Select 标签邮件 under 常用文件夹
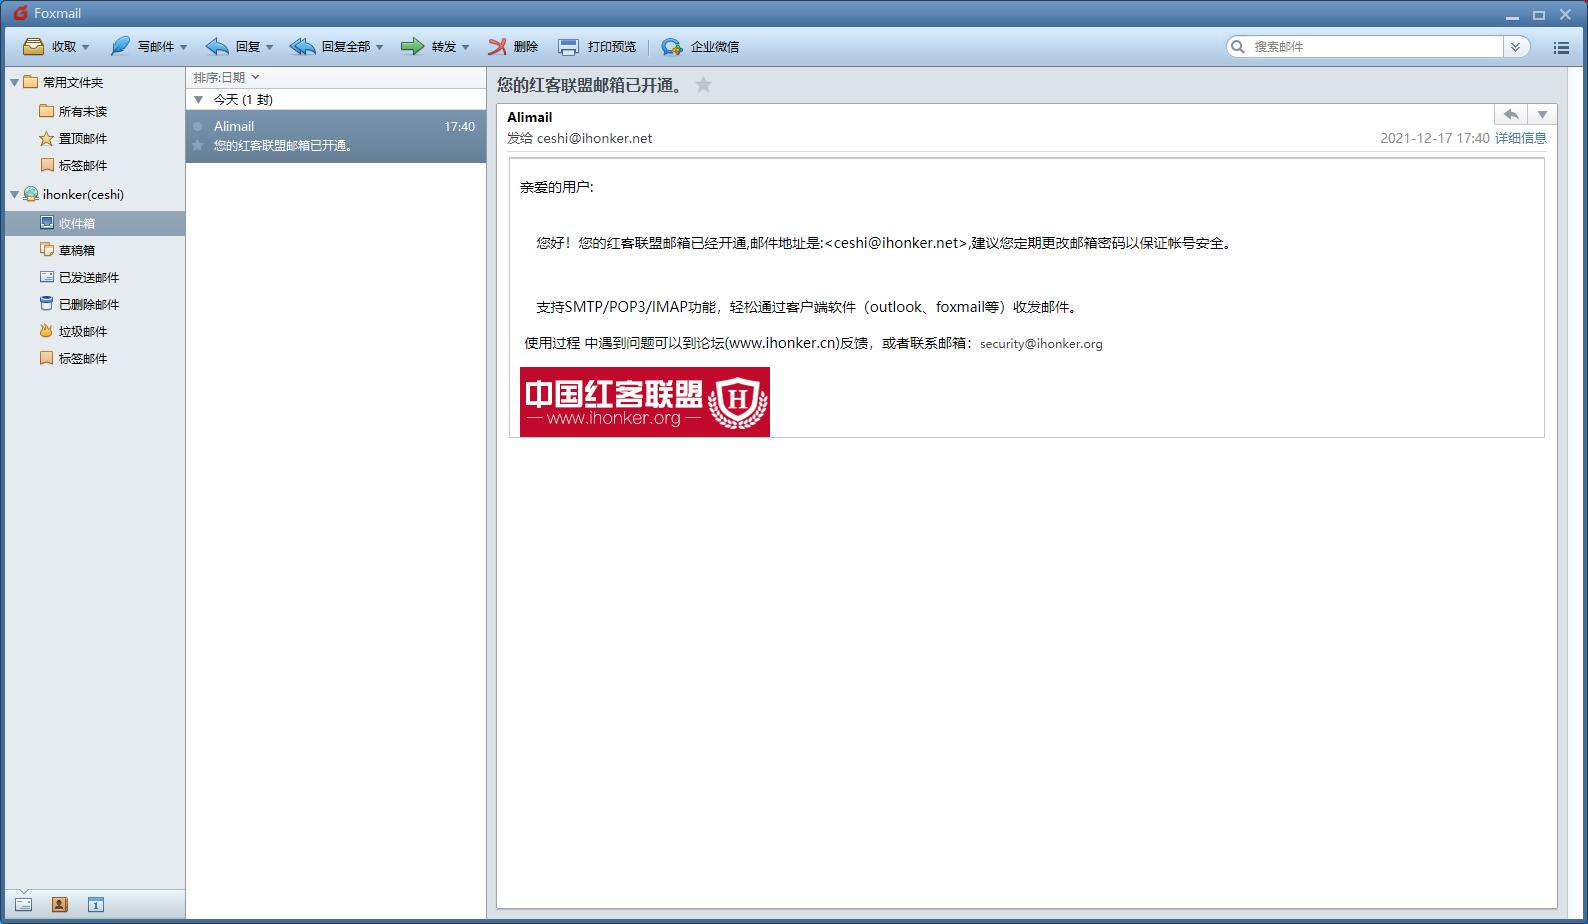Viewport: 1588px width, 924px height. (73, 165)
